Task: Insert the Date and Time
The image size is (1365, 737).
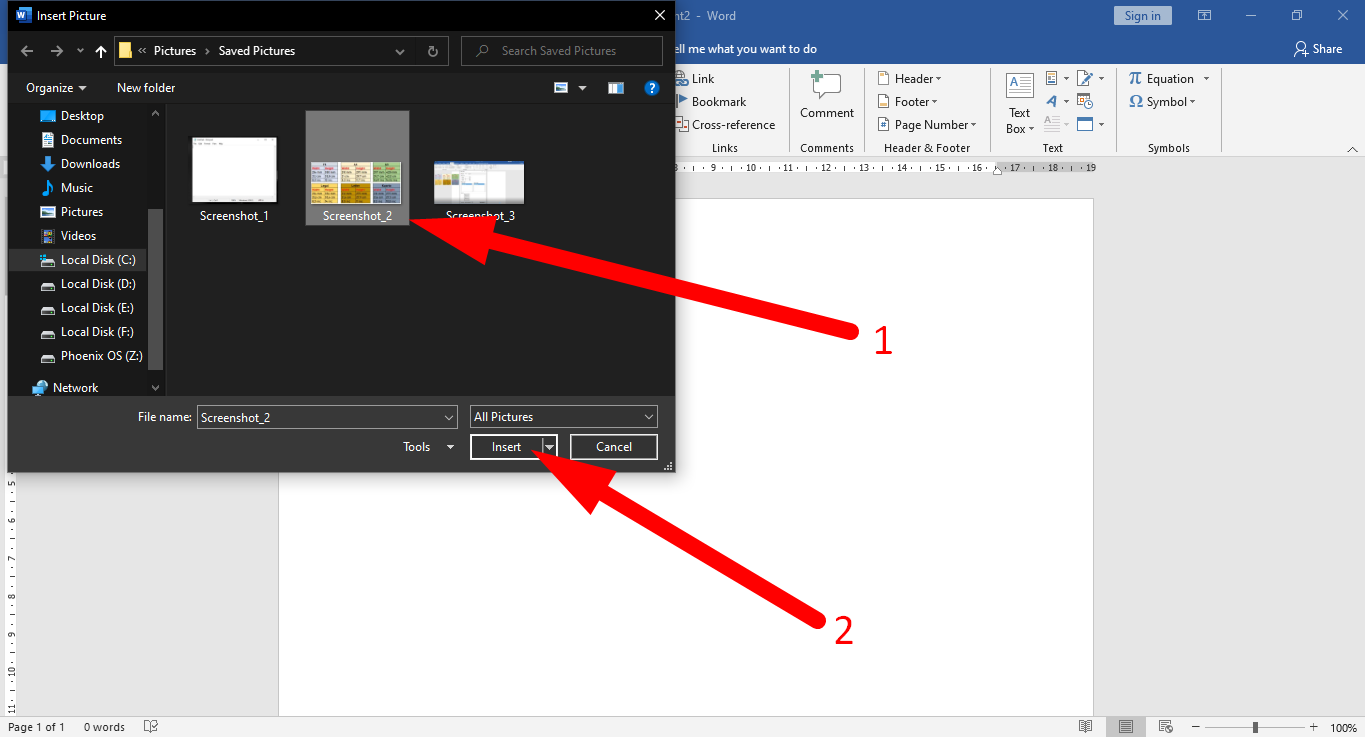Action: pos(1086,100)
